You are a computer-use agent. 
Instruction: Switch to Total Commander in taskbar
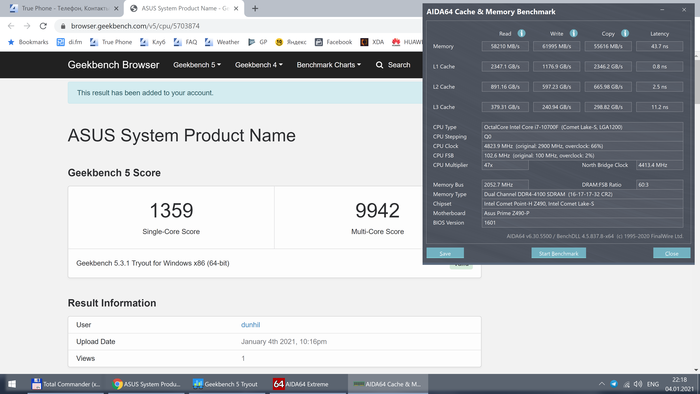66,384
